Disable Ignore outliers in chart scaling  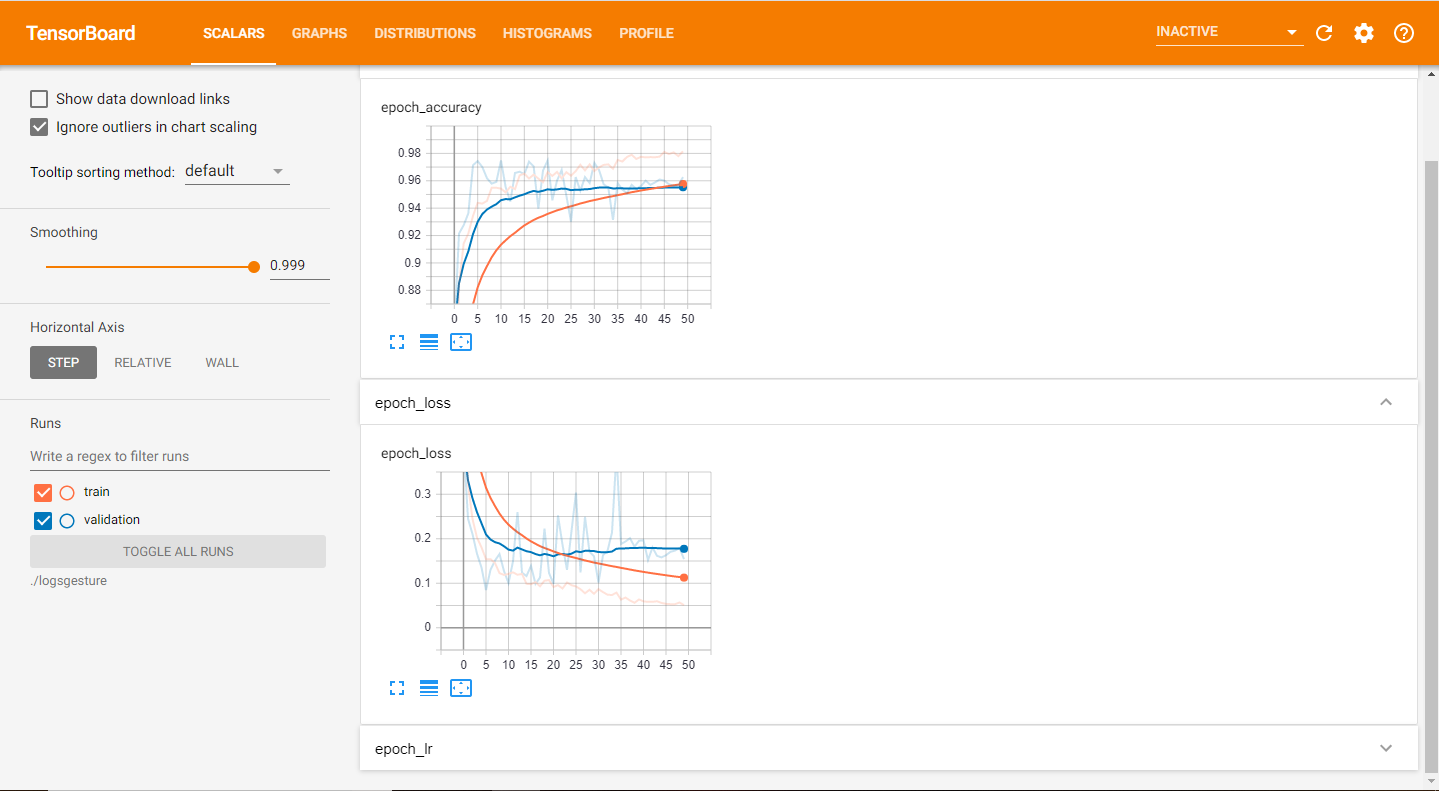(x=39, y=127)
